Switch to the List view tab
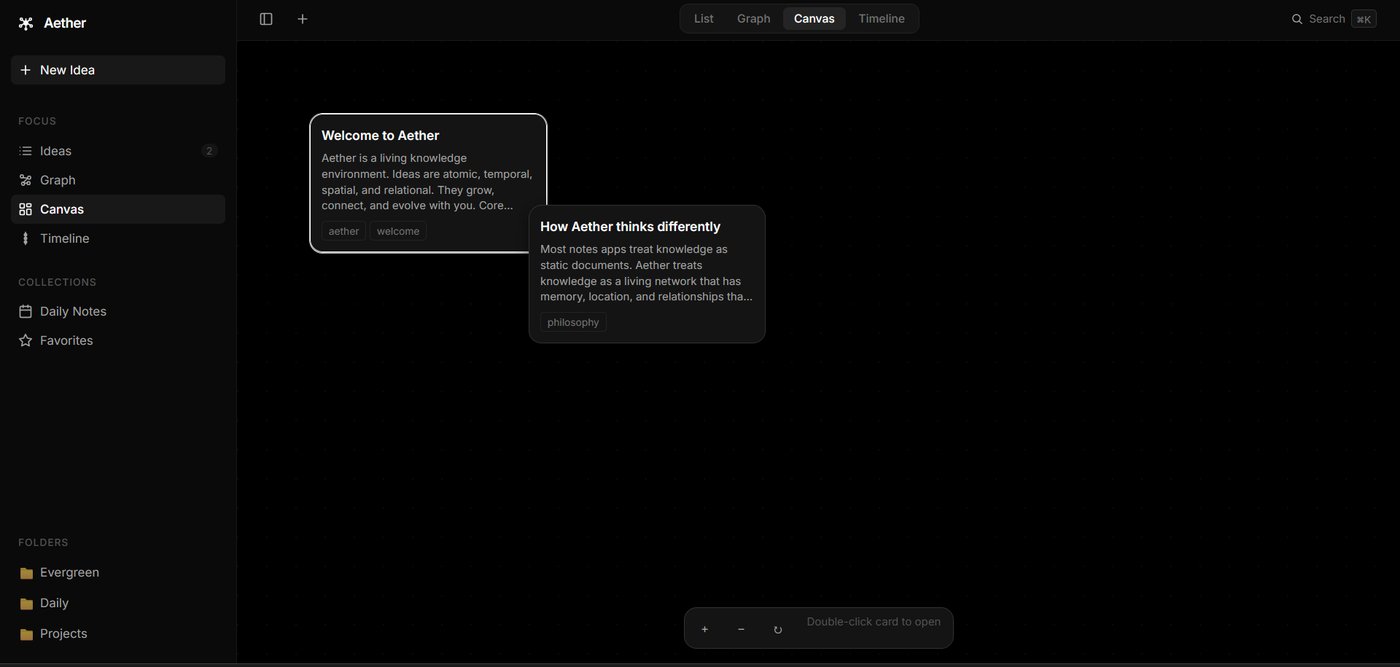This screenshot has height=667, width=1400. point(704,19)
